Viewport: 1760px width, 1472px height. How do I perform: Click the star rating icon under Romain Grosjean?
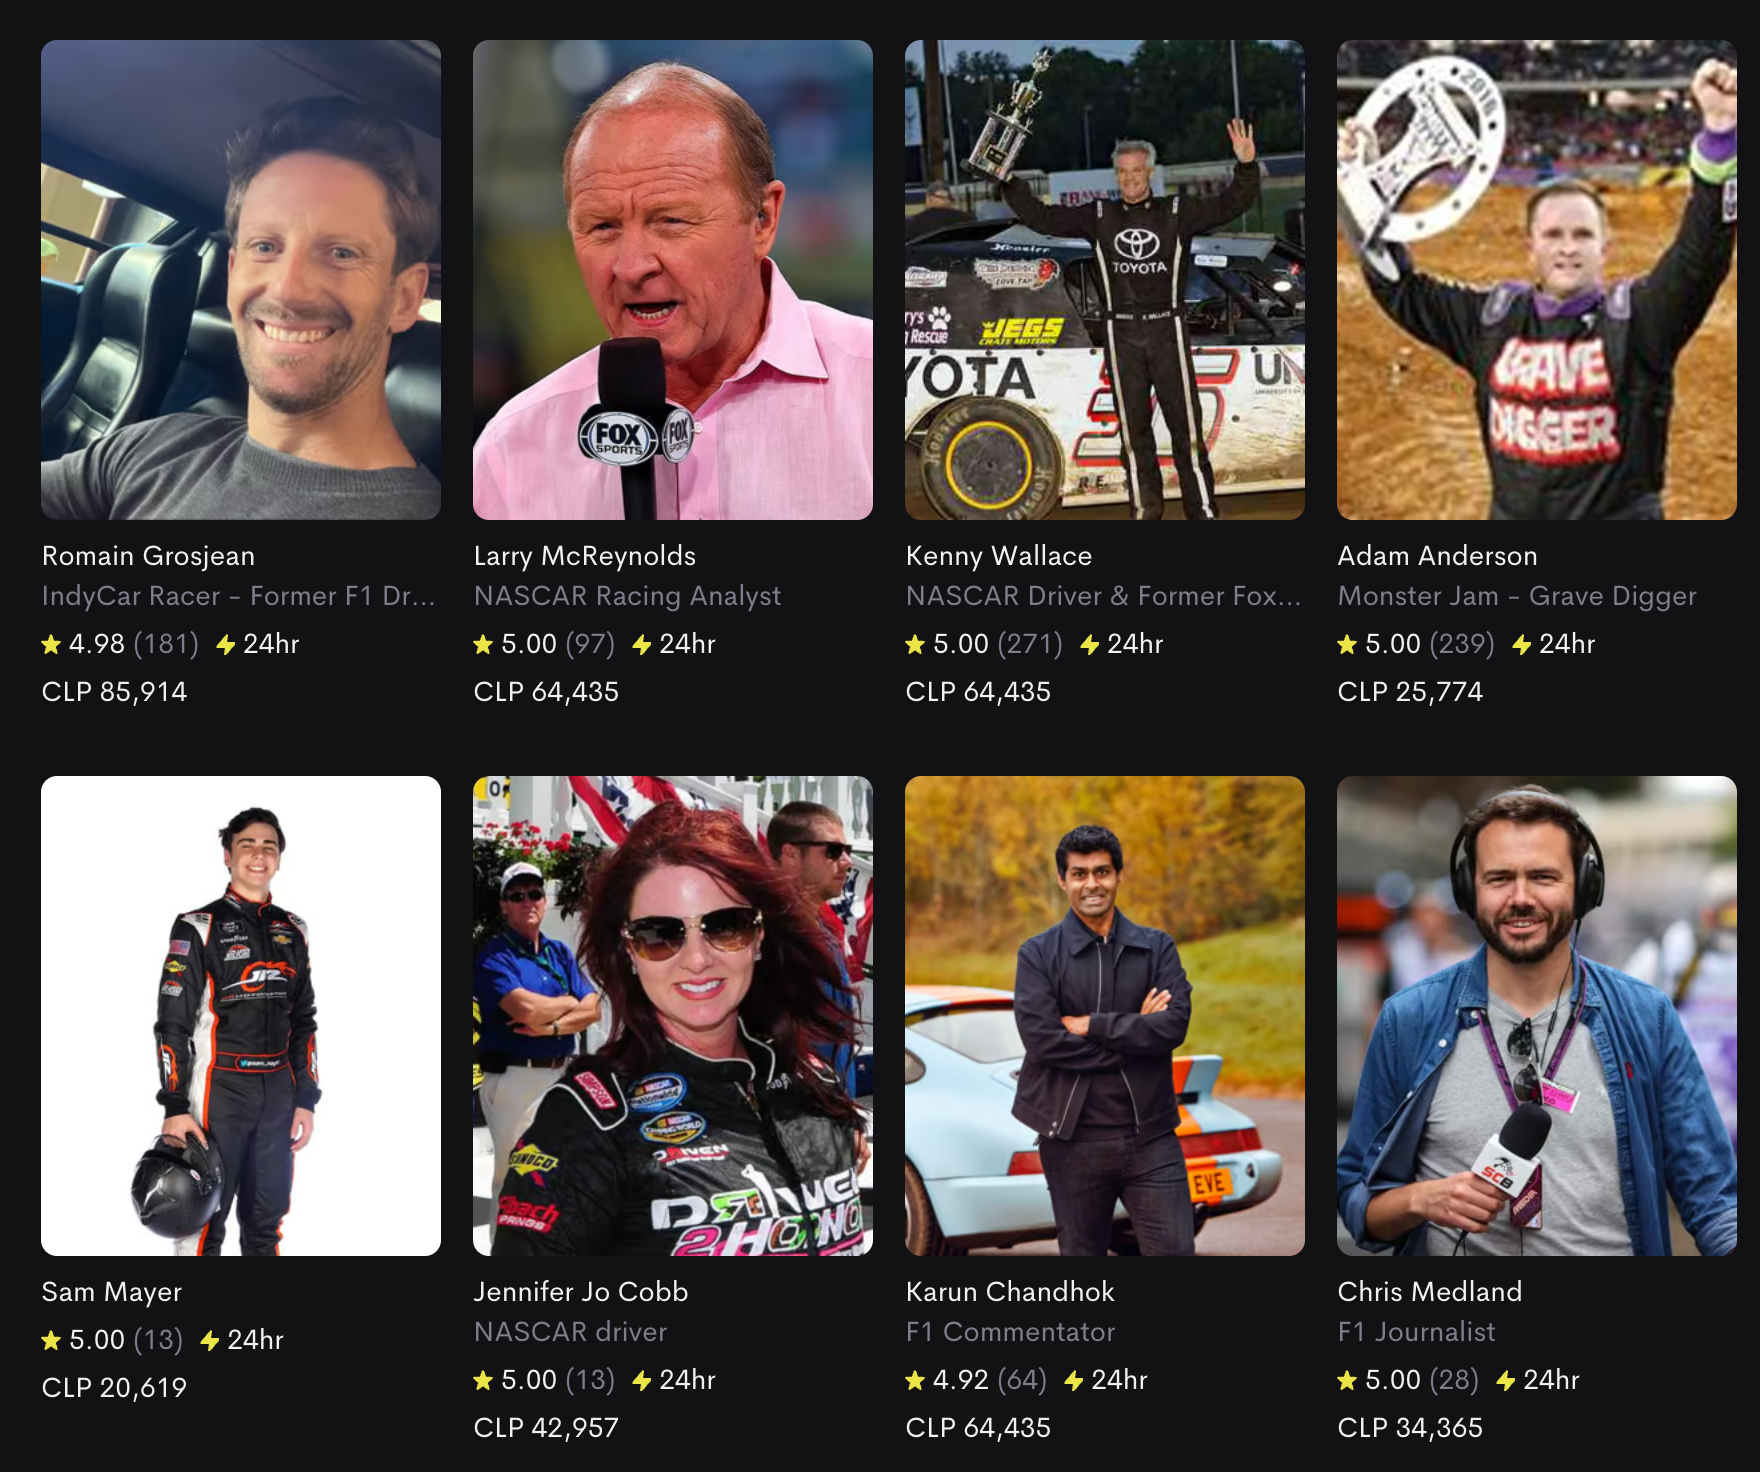pos(51,645)
